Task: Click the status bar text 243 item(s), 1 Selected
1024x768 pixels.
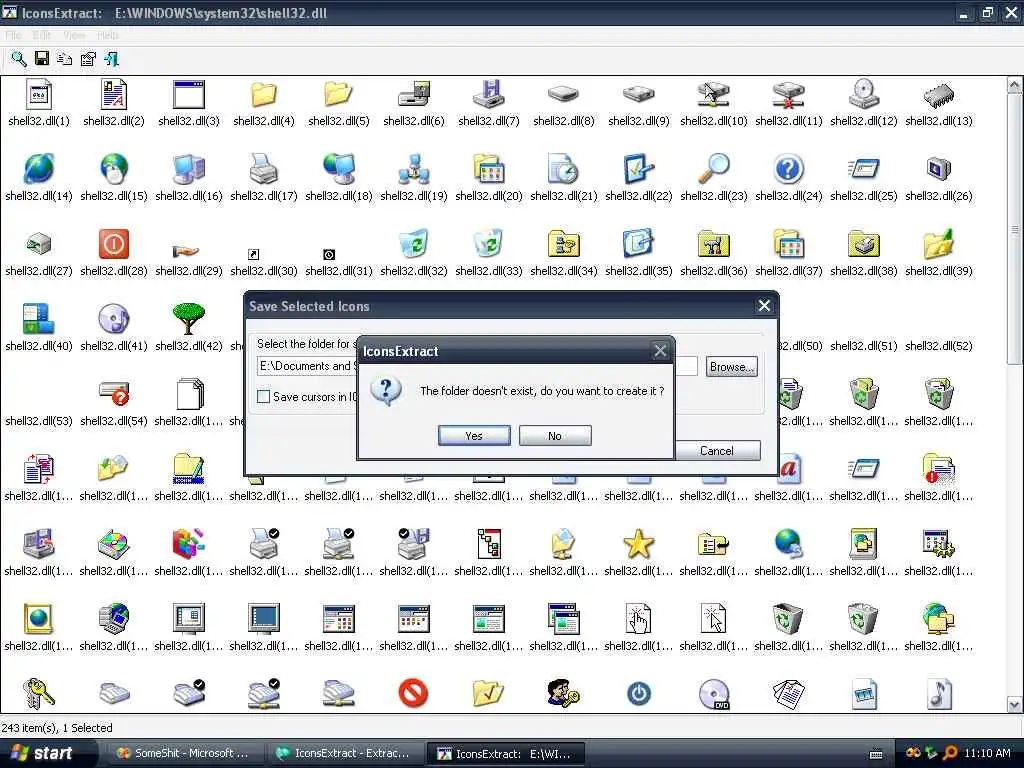Action: click(x=57, y=728)
